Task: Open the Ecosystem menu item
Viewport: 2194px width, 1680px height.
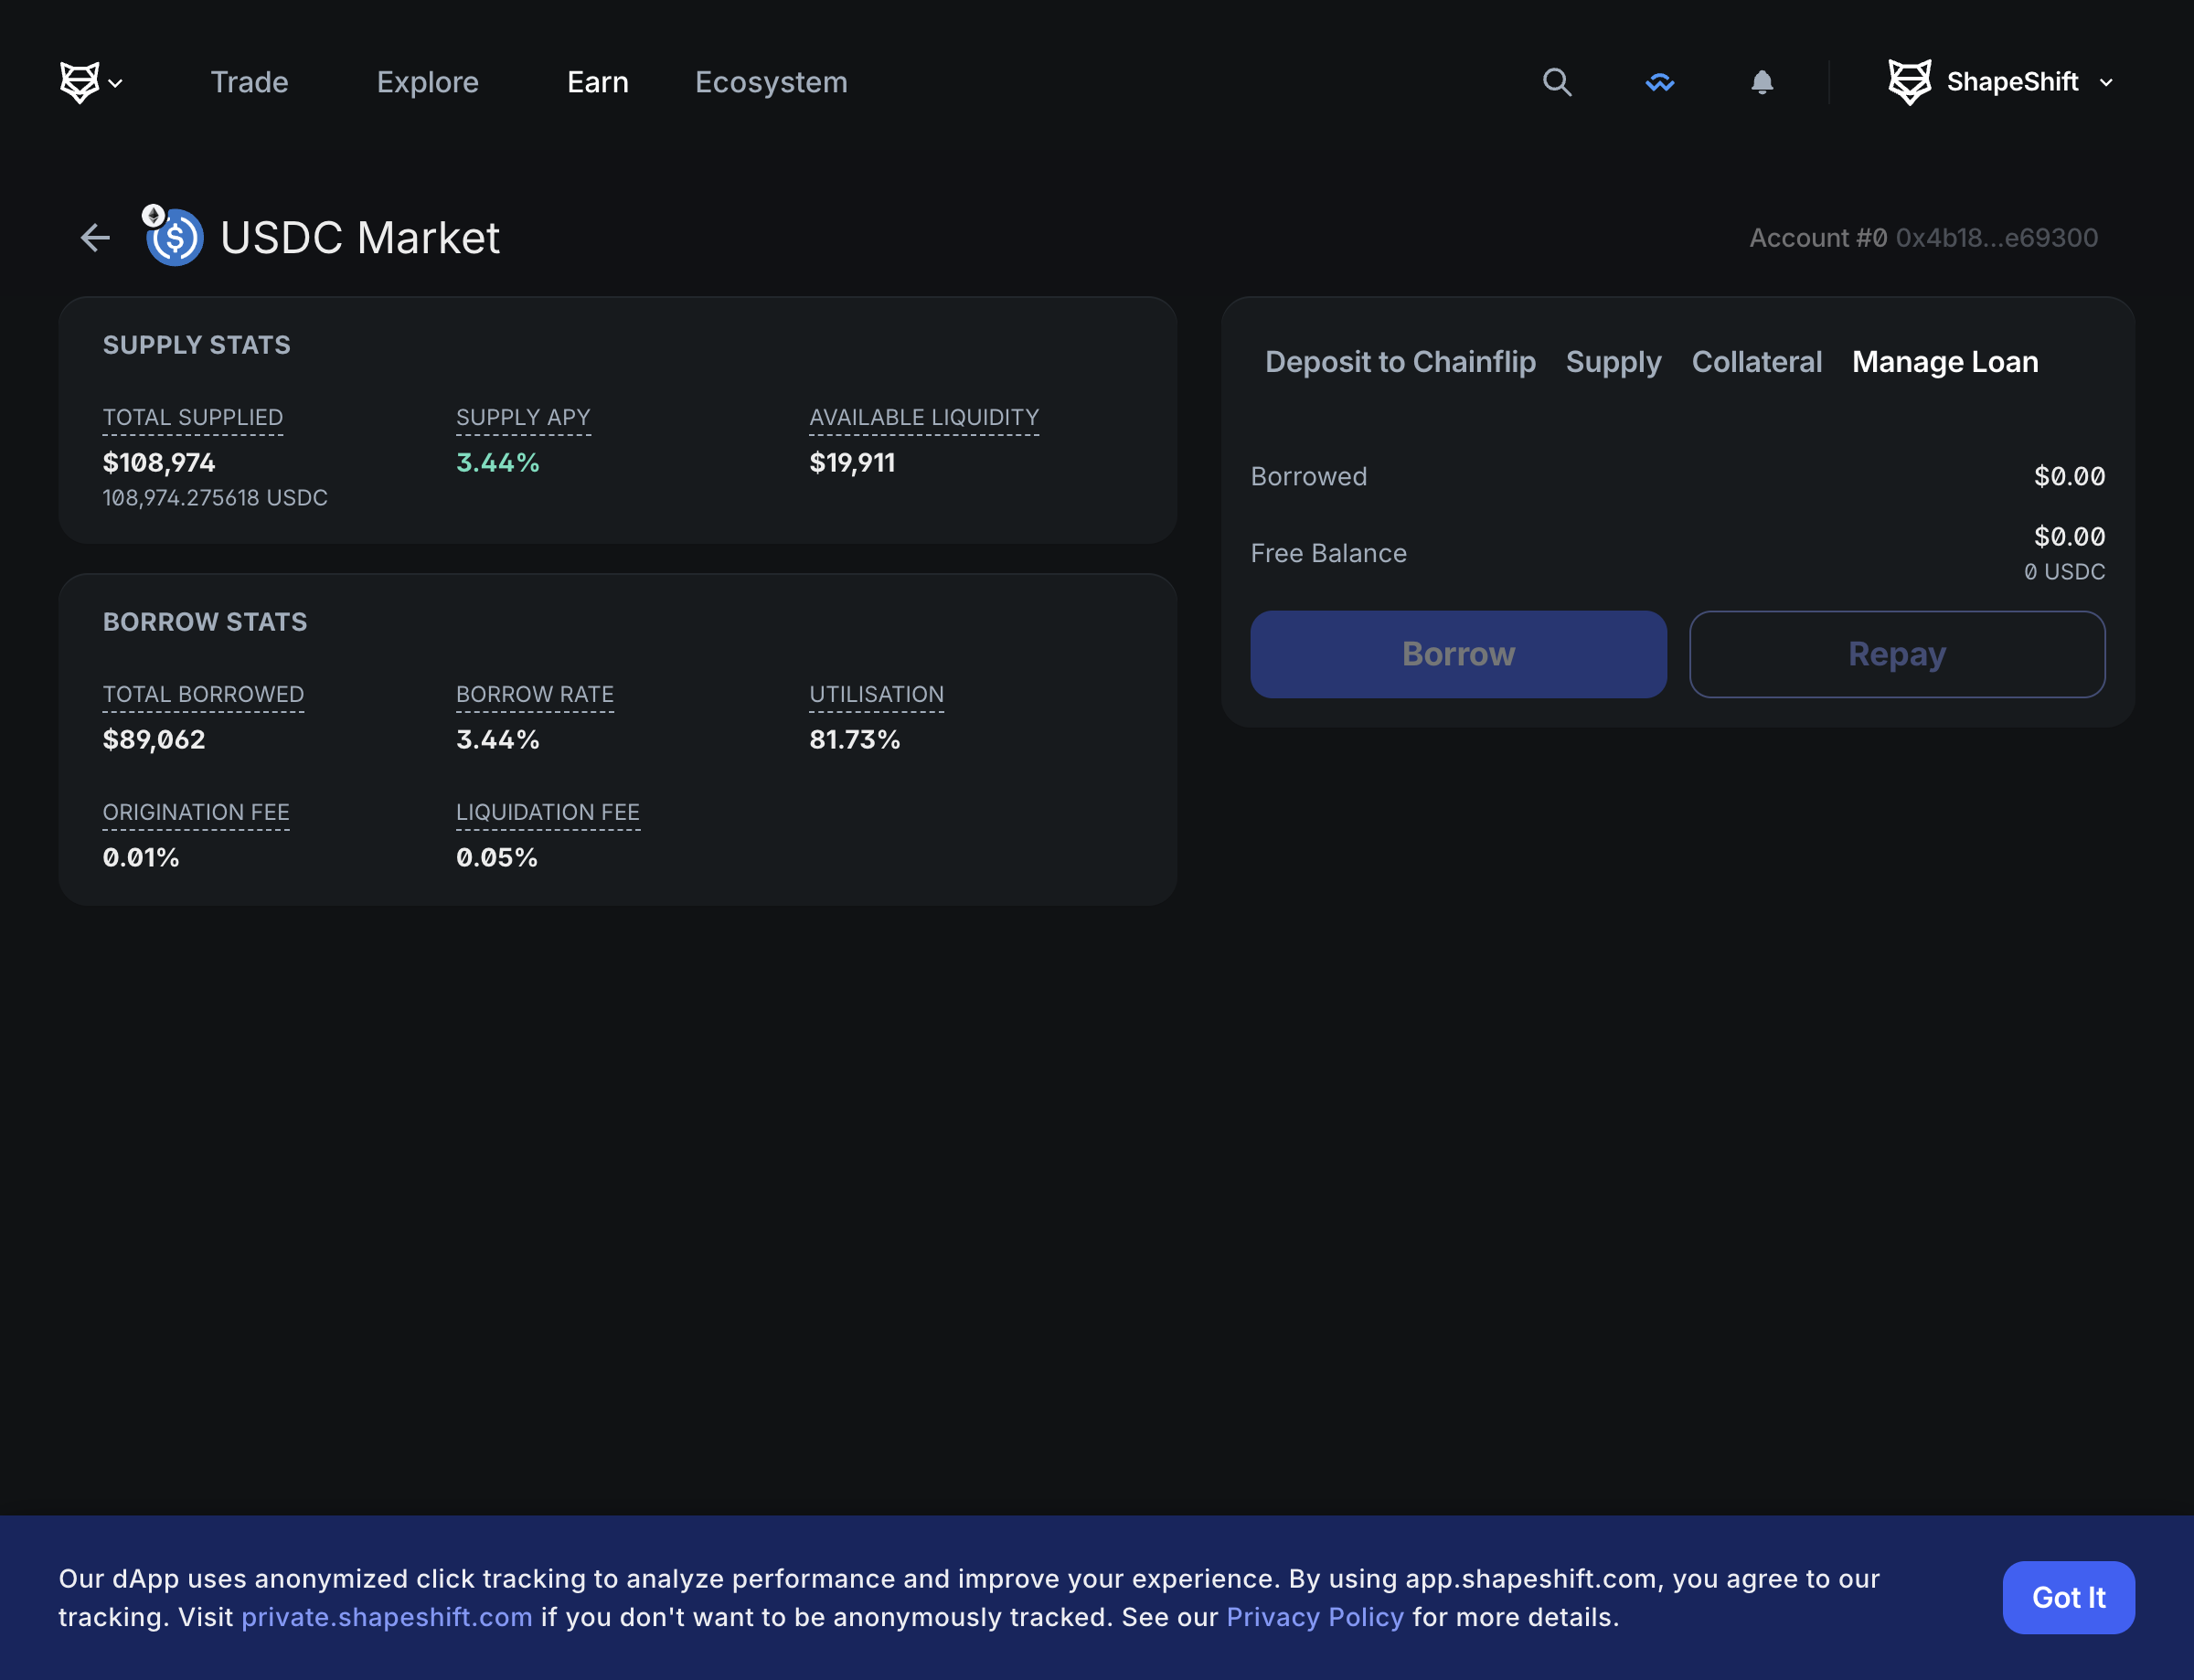Action: (x=771, y=82)
